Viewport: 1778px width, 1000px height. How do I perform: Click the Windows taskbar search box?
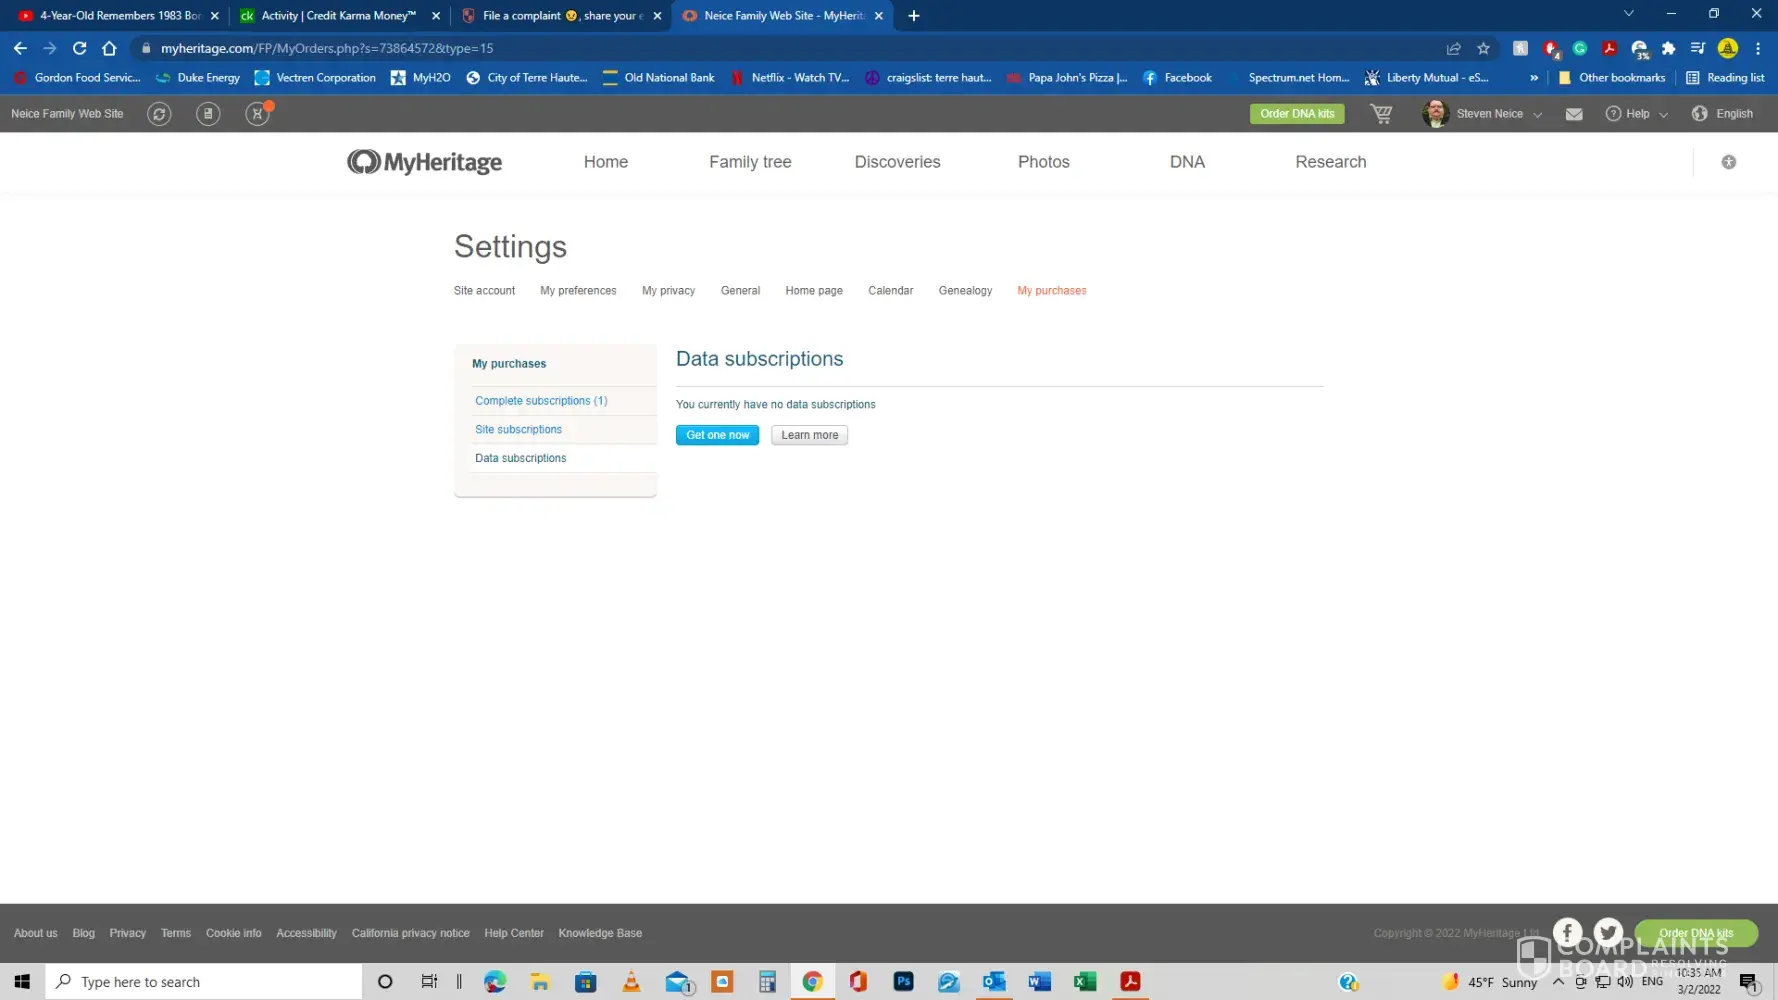(x=205, y=982)
